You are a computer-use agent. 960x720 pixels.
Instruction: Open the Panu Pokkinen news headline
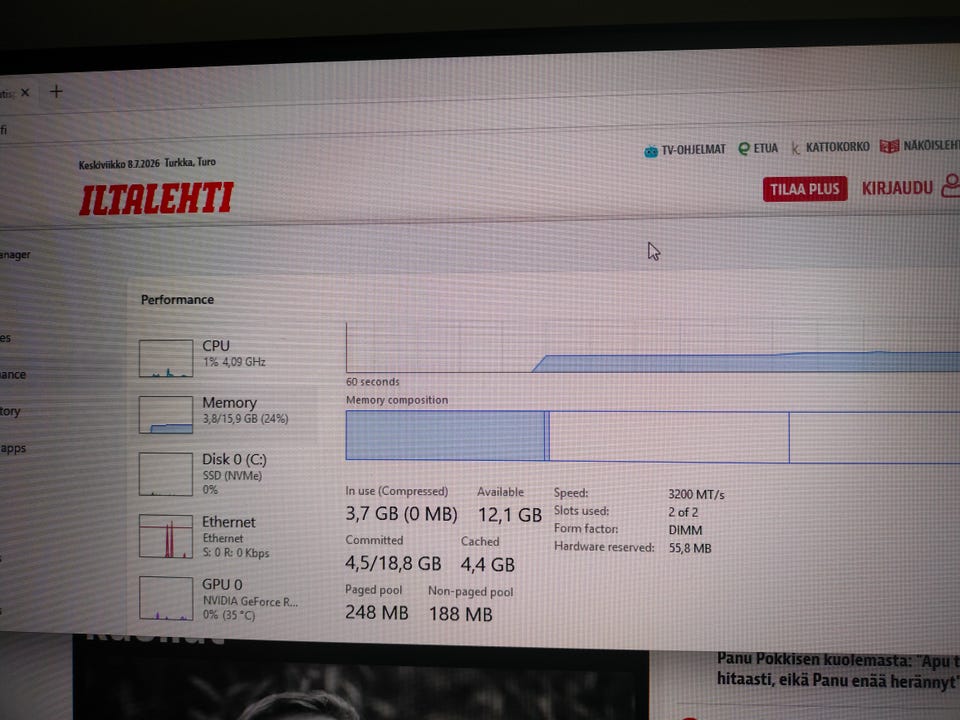coord(838,670)
